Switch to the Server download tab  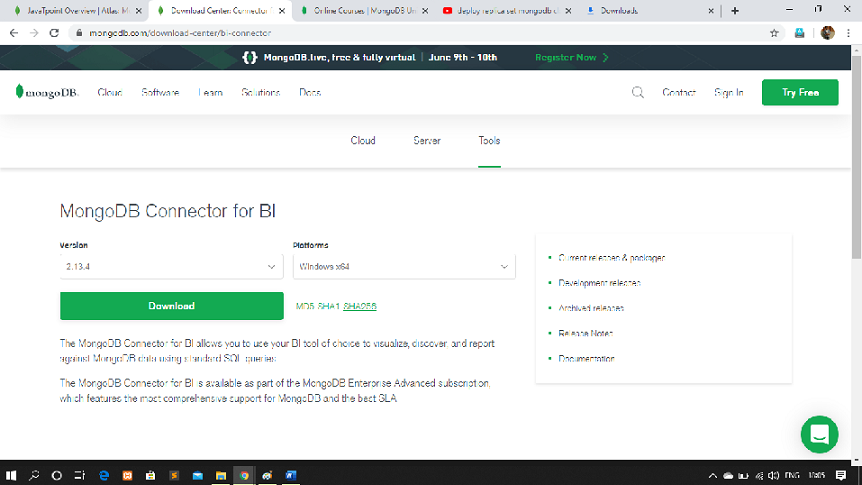click(427, 141)
